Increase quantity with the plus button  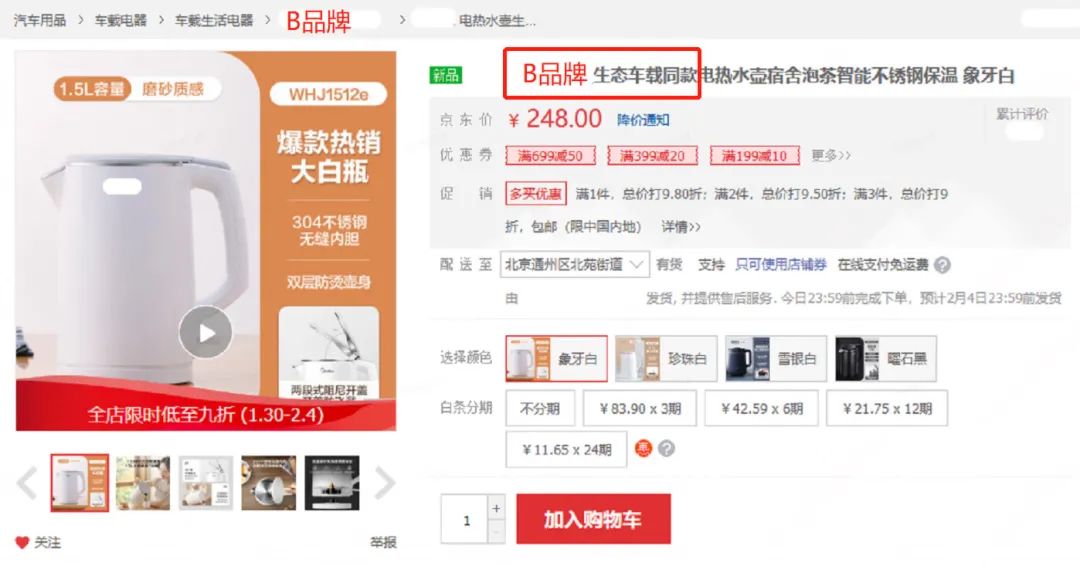496,508
